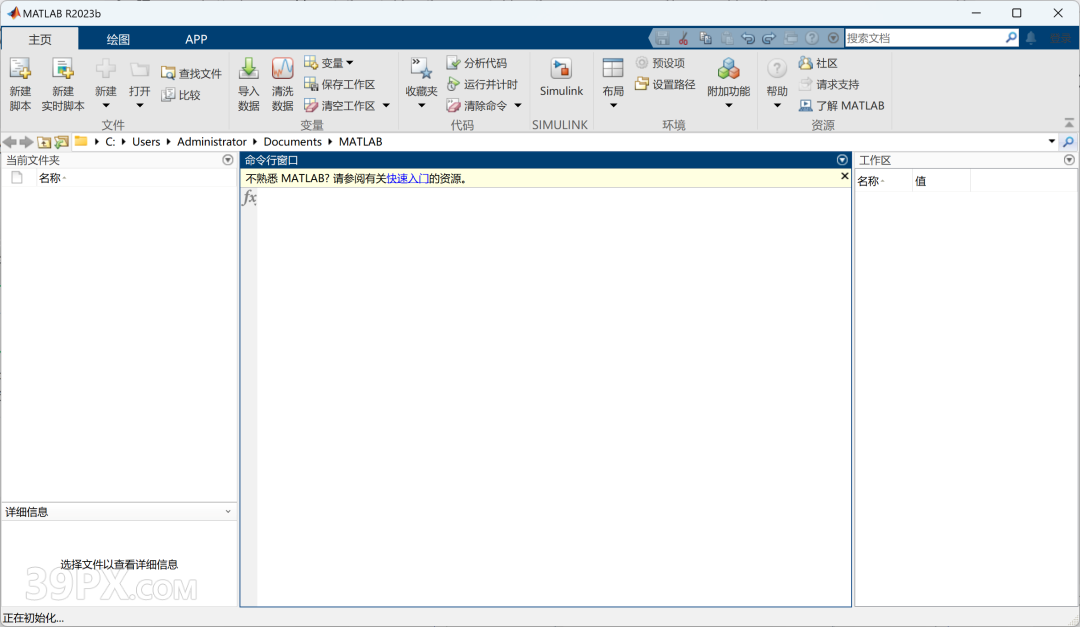Screen dimensions: 1080x627
Task: Click the 清洗数据 (Clean Data) icon
Action: (x=282, y=69)
